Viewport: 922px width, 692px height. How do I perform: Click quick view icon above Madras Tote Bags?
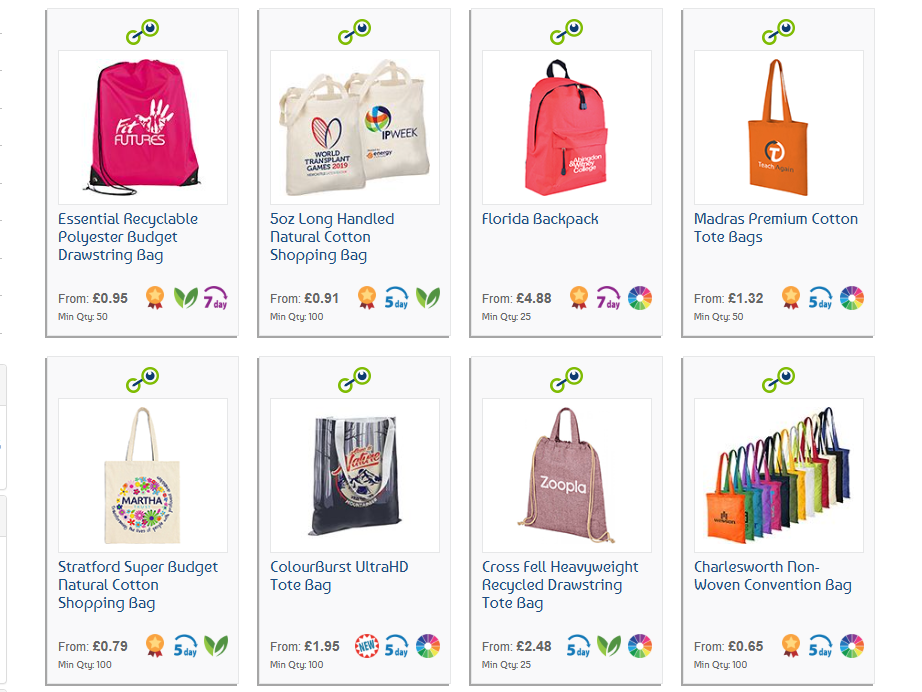779,32
